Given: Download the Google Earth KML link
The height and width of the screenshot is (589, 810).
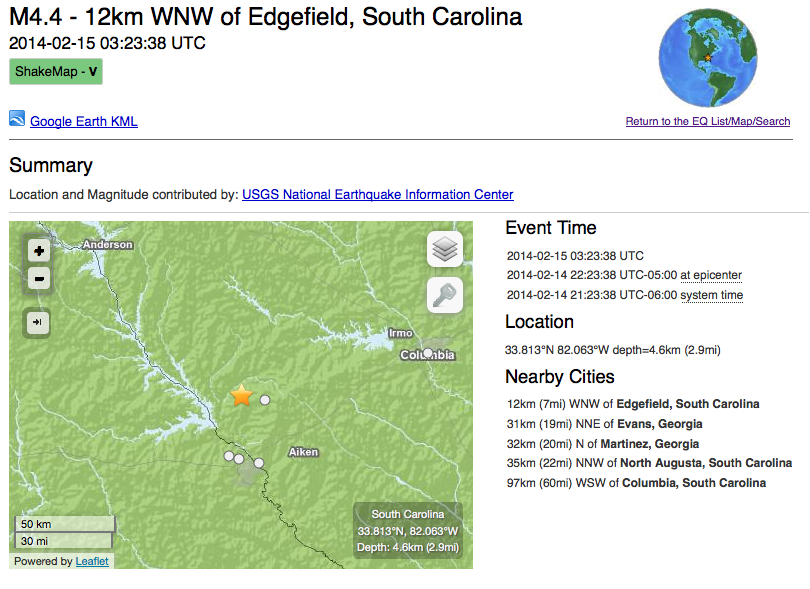Looking at the screenshot, I should tap(84, 122).
